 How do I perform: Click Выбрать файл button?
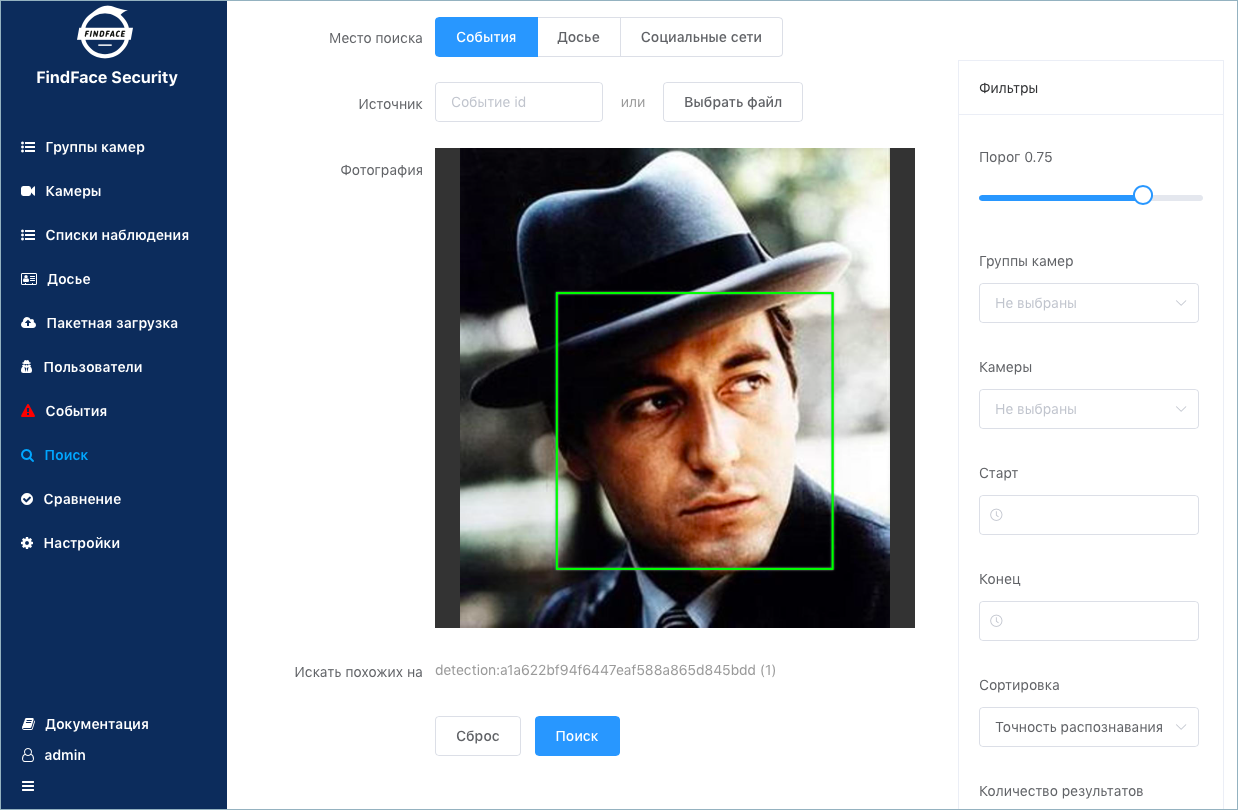pyautogui.click(x=733, y=102)
